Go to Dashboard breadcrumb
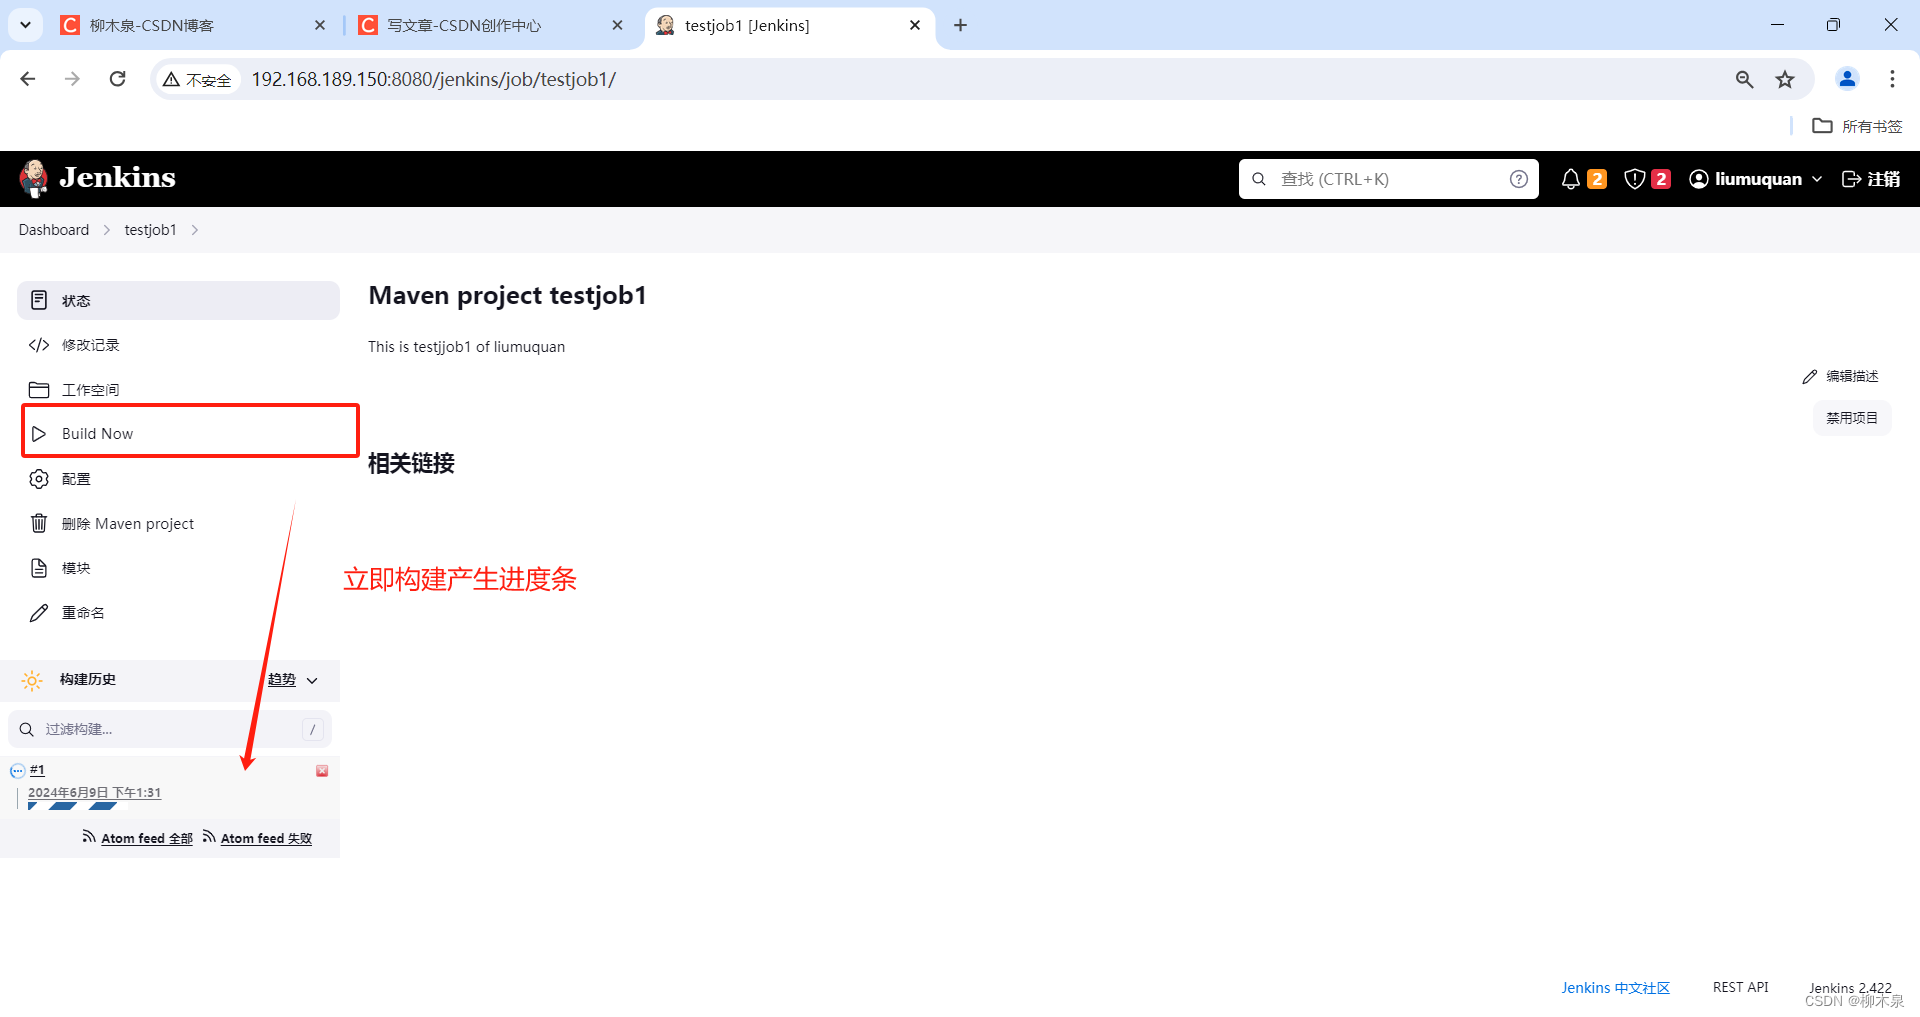1920x1017 pixels. pos(54,230)
